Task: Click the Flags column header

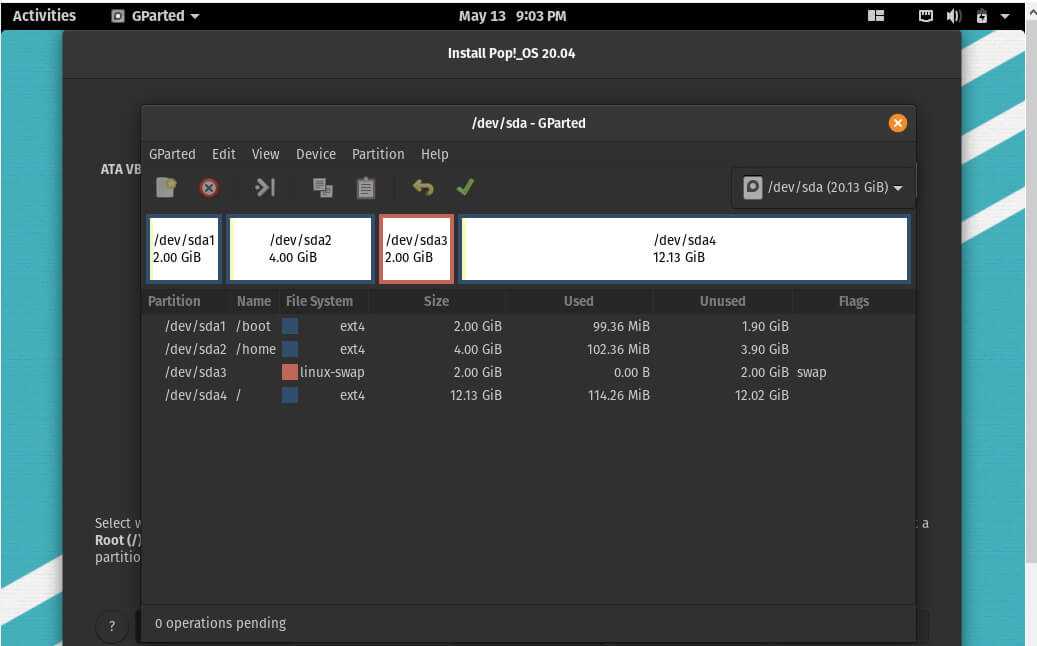Action: (x=854, y=302)
